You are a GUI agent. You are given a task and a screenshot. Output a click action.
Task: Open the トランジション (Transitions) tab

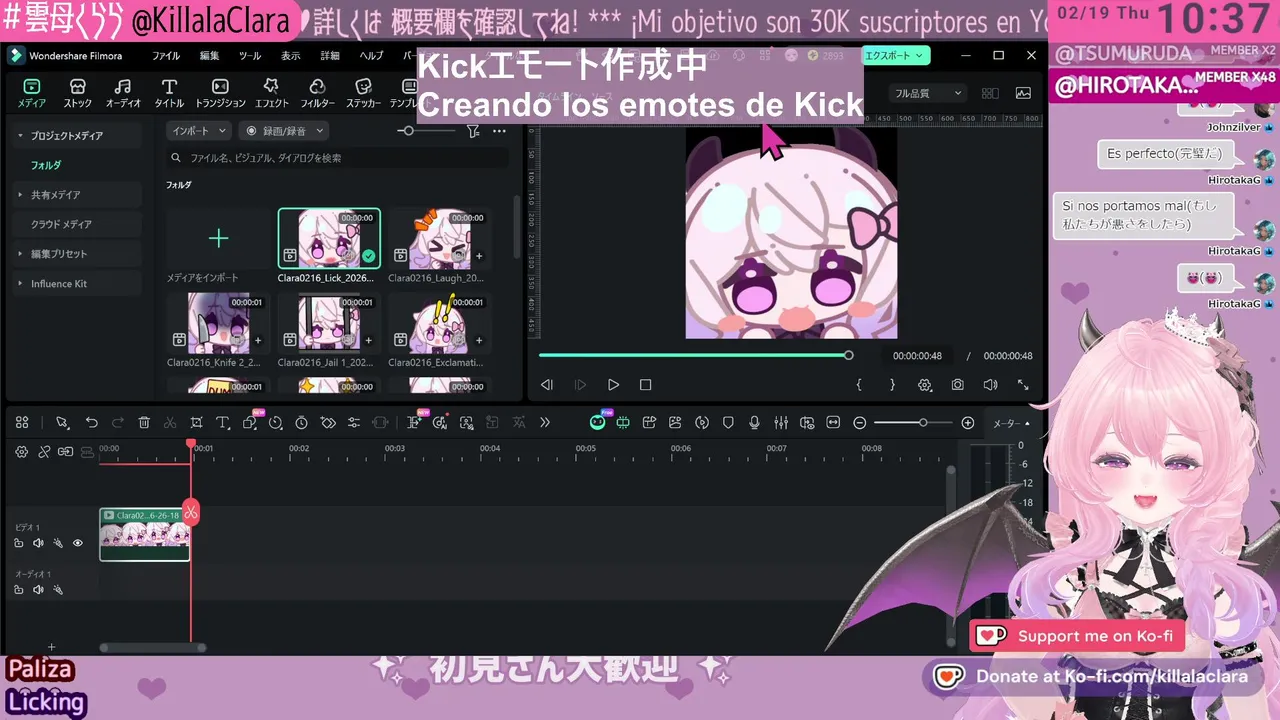[x=220, y=93]
